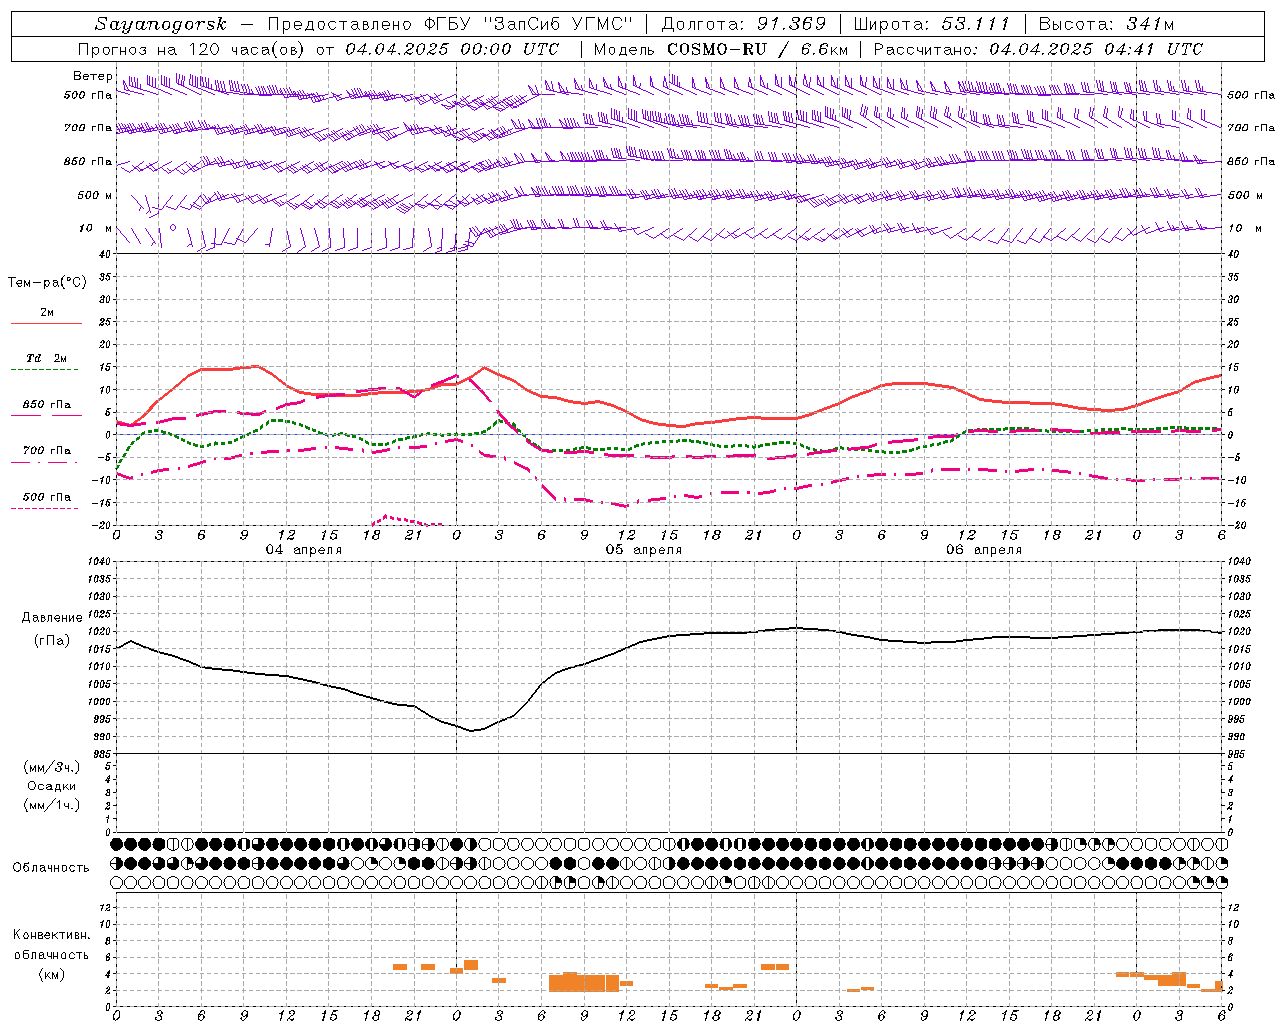Viewport: 1280px width, 1024px height.
Task: Select the 'Прогноз на 120 часа(ов)' forecast text
Action: coord(192,49)
